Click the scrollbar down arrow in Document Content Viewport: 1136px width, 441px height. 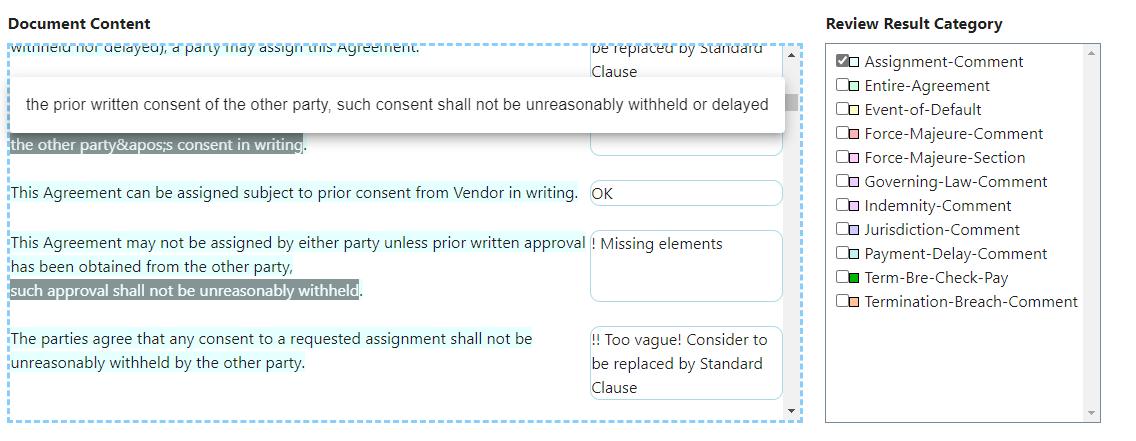(791, 411)
